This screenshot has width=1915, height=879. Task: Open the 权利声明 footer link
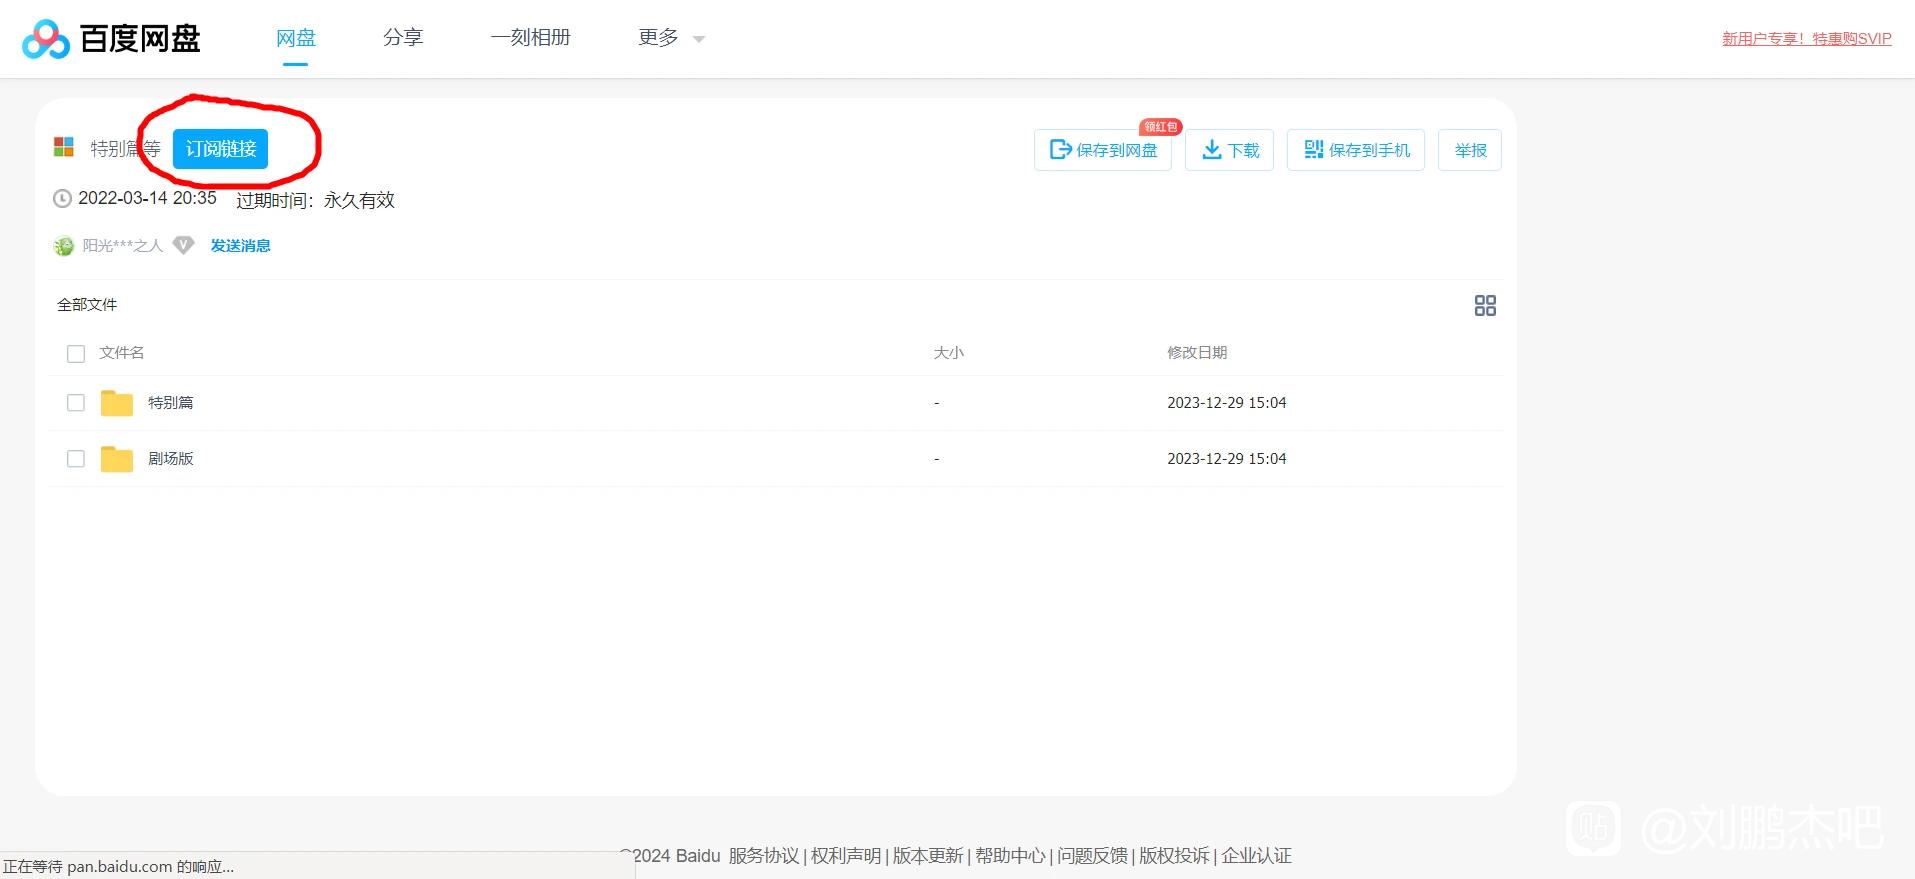pyautogui.click(x=846, y=856)
